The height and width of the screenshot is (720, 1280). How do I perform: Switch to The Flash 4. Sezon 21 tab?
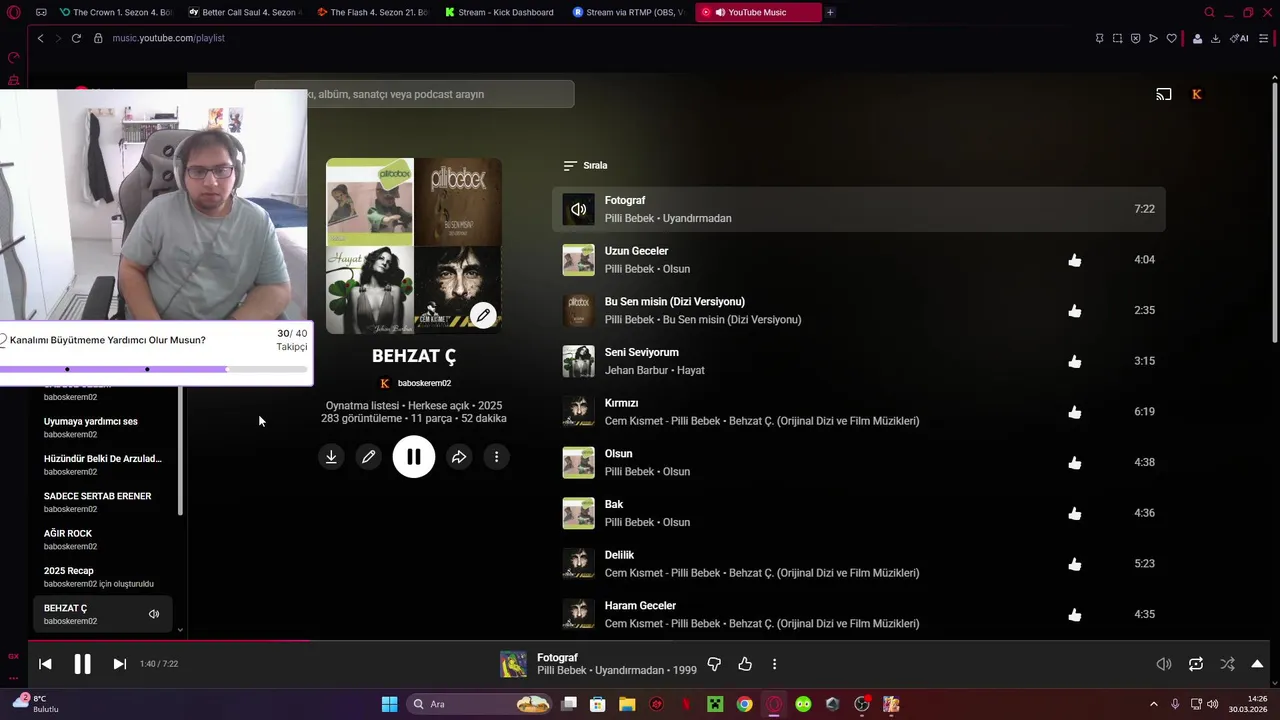(372, 12)
